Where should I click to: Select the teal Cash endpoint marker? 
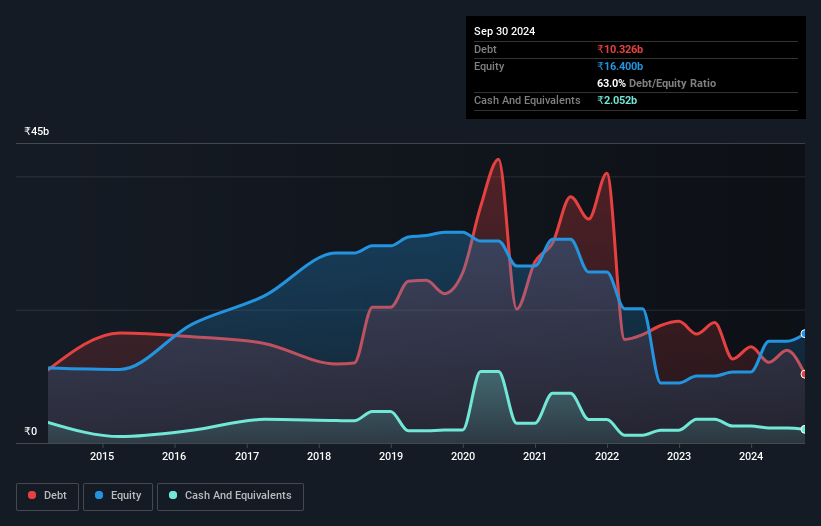point(804,429)
